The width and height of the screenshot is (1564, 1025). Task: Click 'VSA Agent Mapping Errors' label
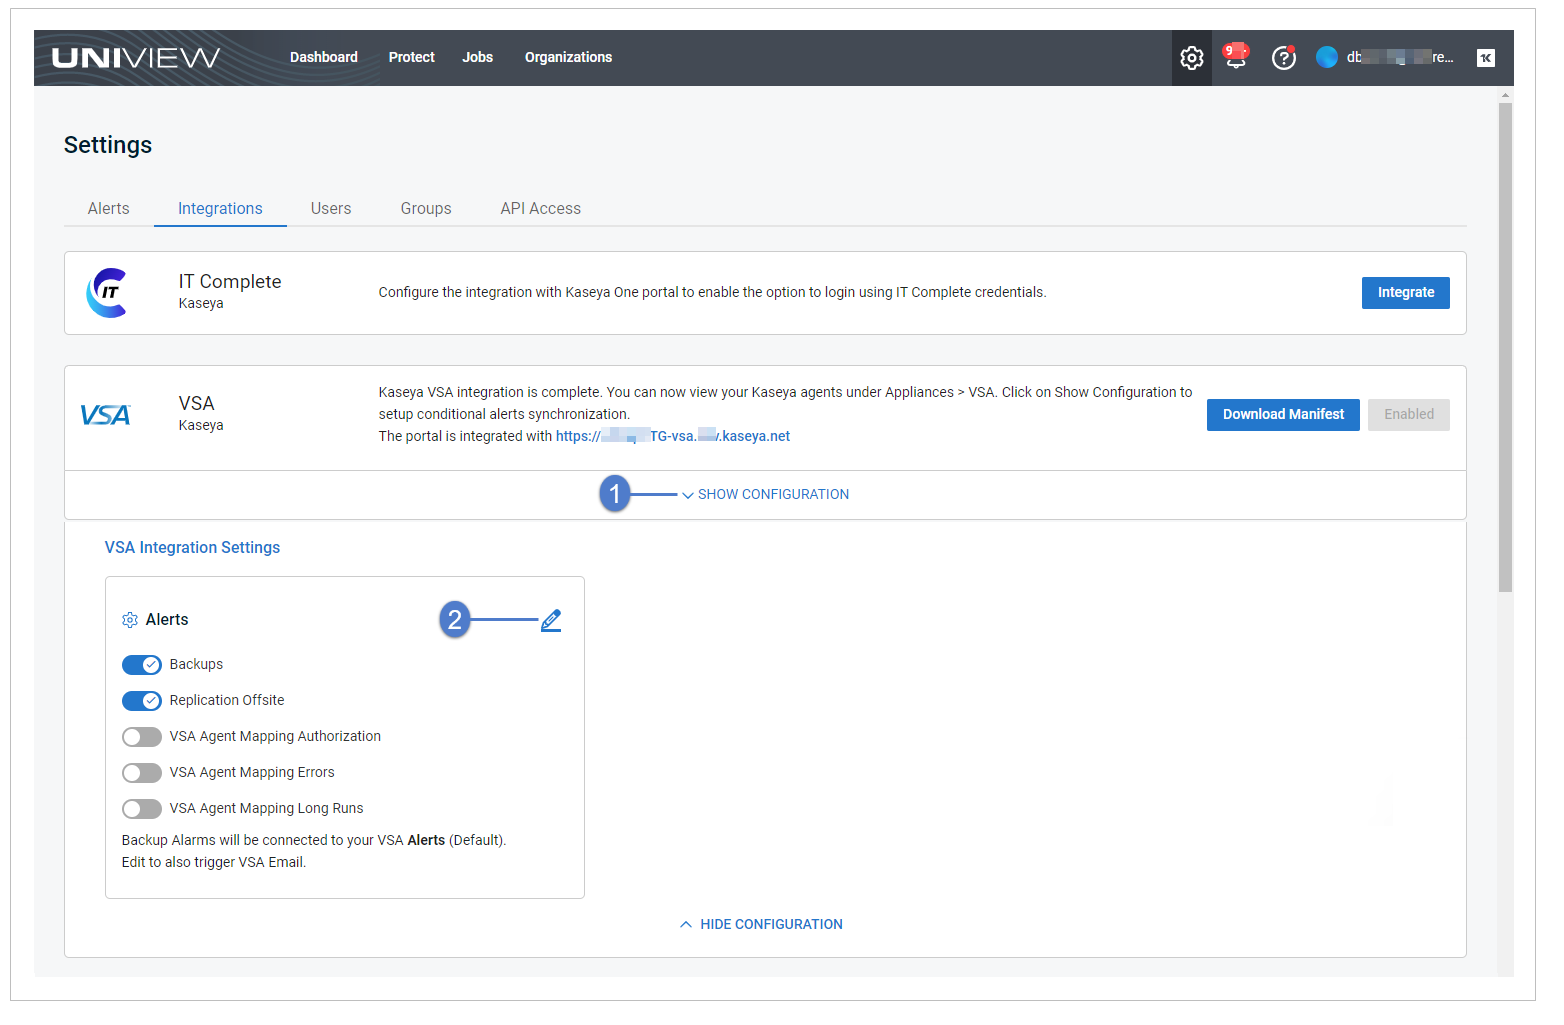pyautogui.click(x=252, y=772)
